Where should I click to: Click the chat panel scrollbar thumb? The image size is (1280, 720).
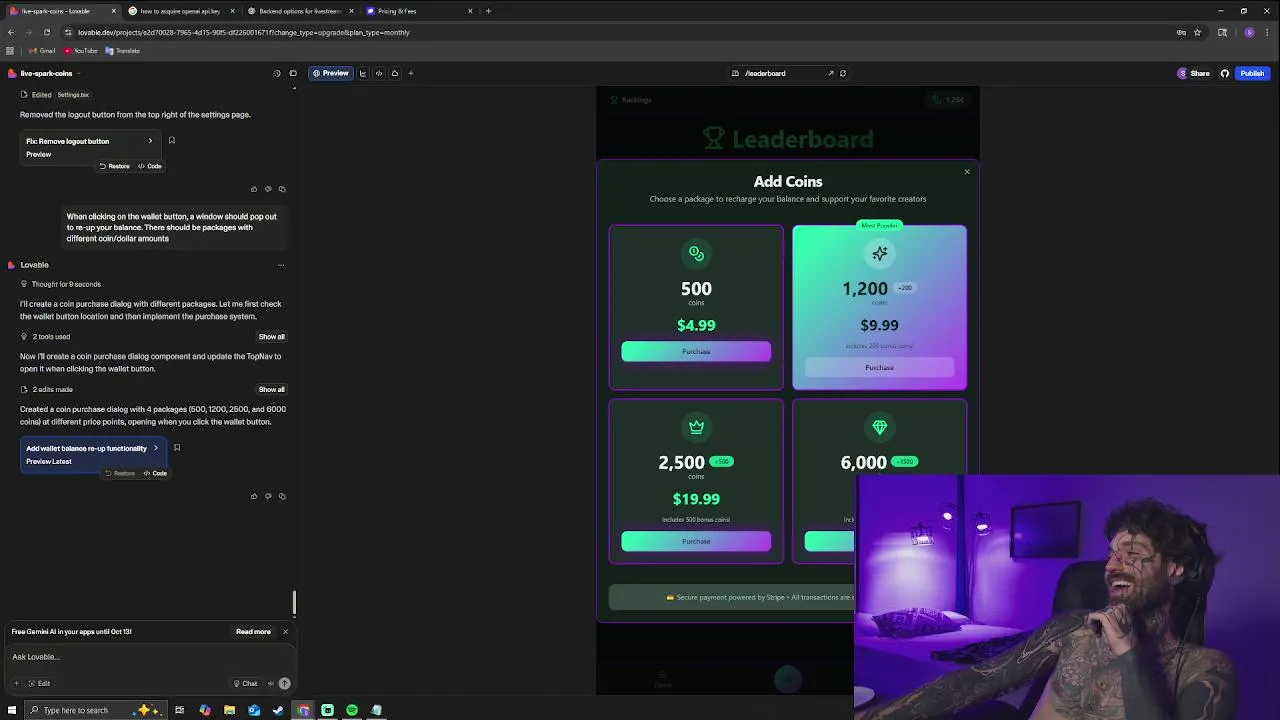[294, 603]
